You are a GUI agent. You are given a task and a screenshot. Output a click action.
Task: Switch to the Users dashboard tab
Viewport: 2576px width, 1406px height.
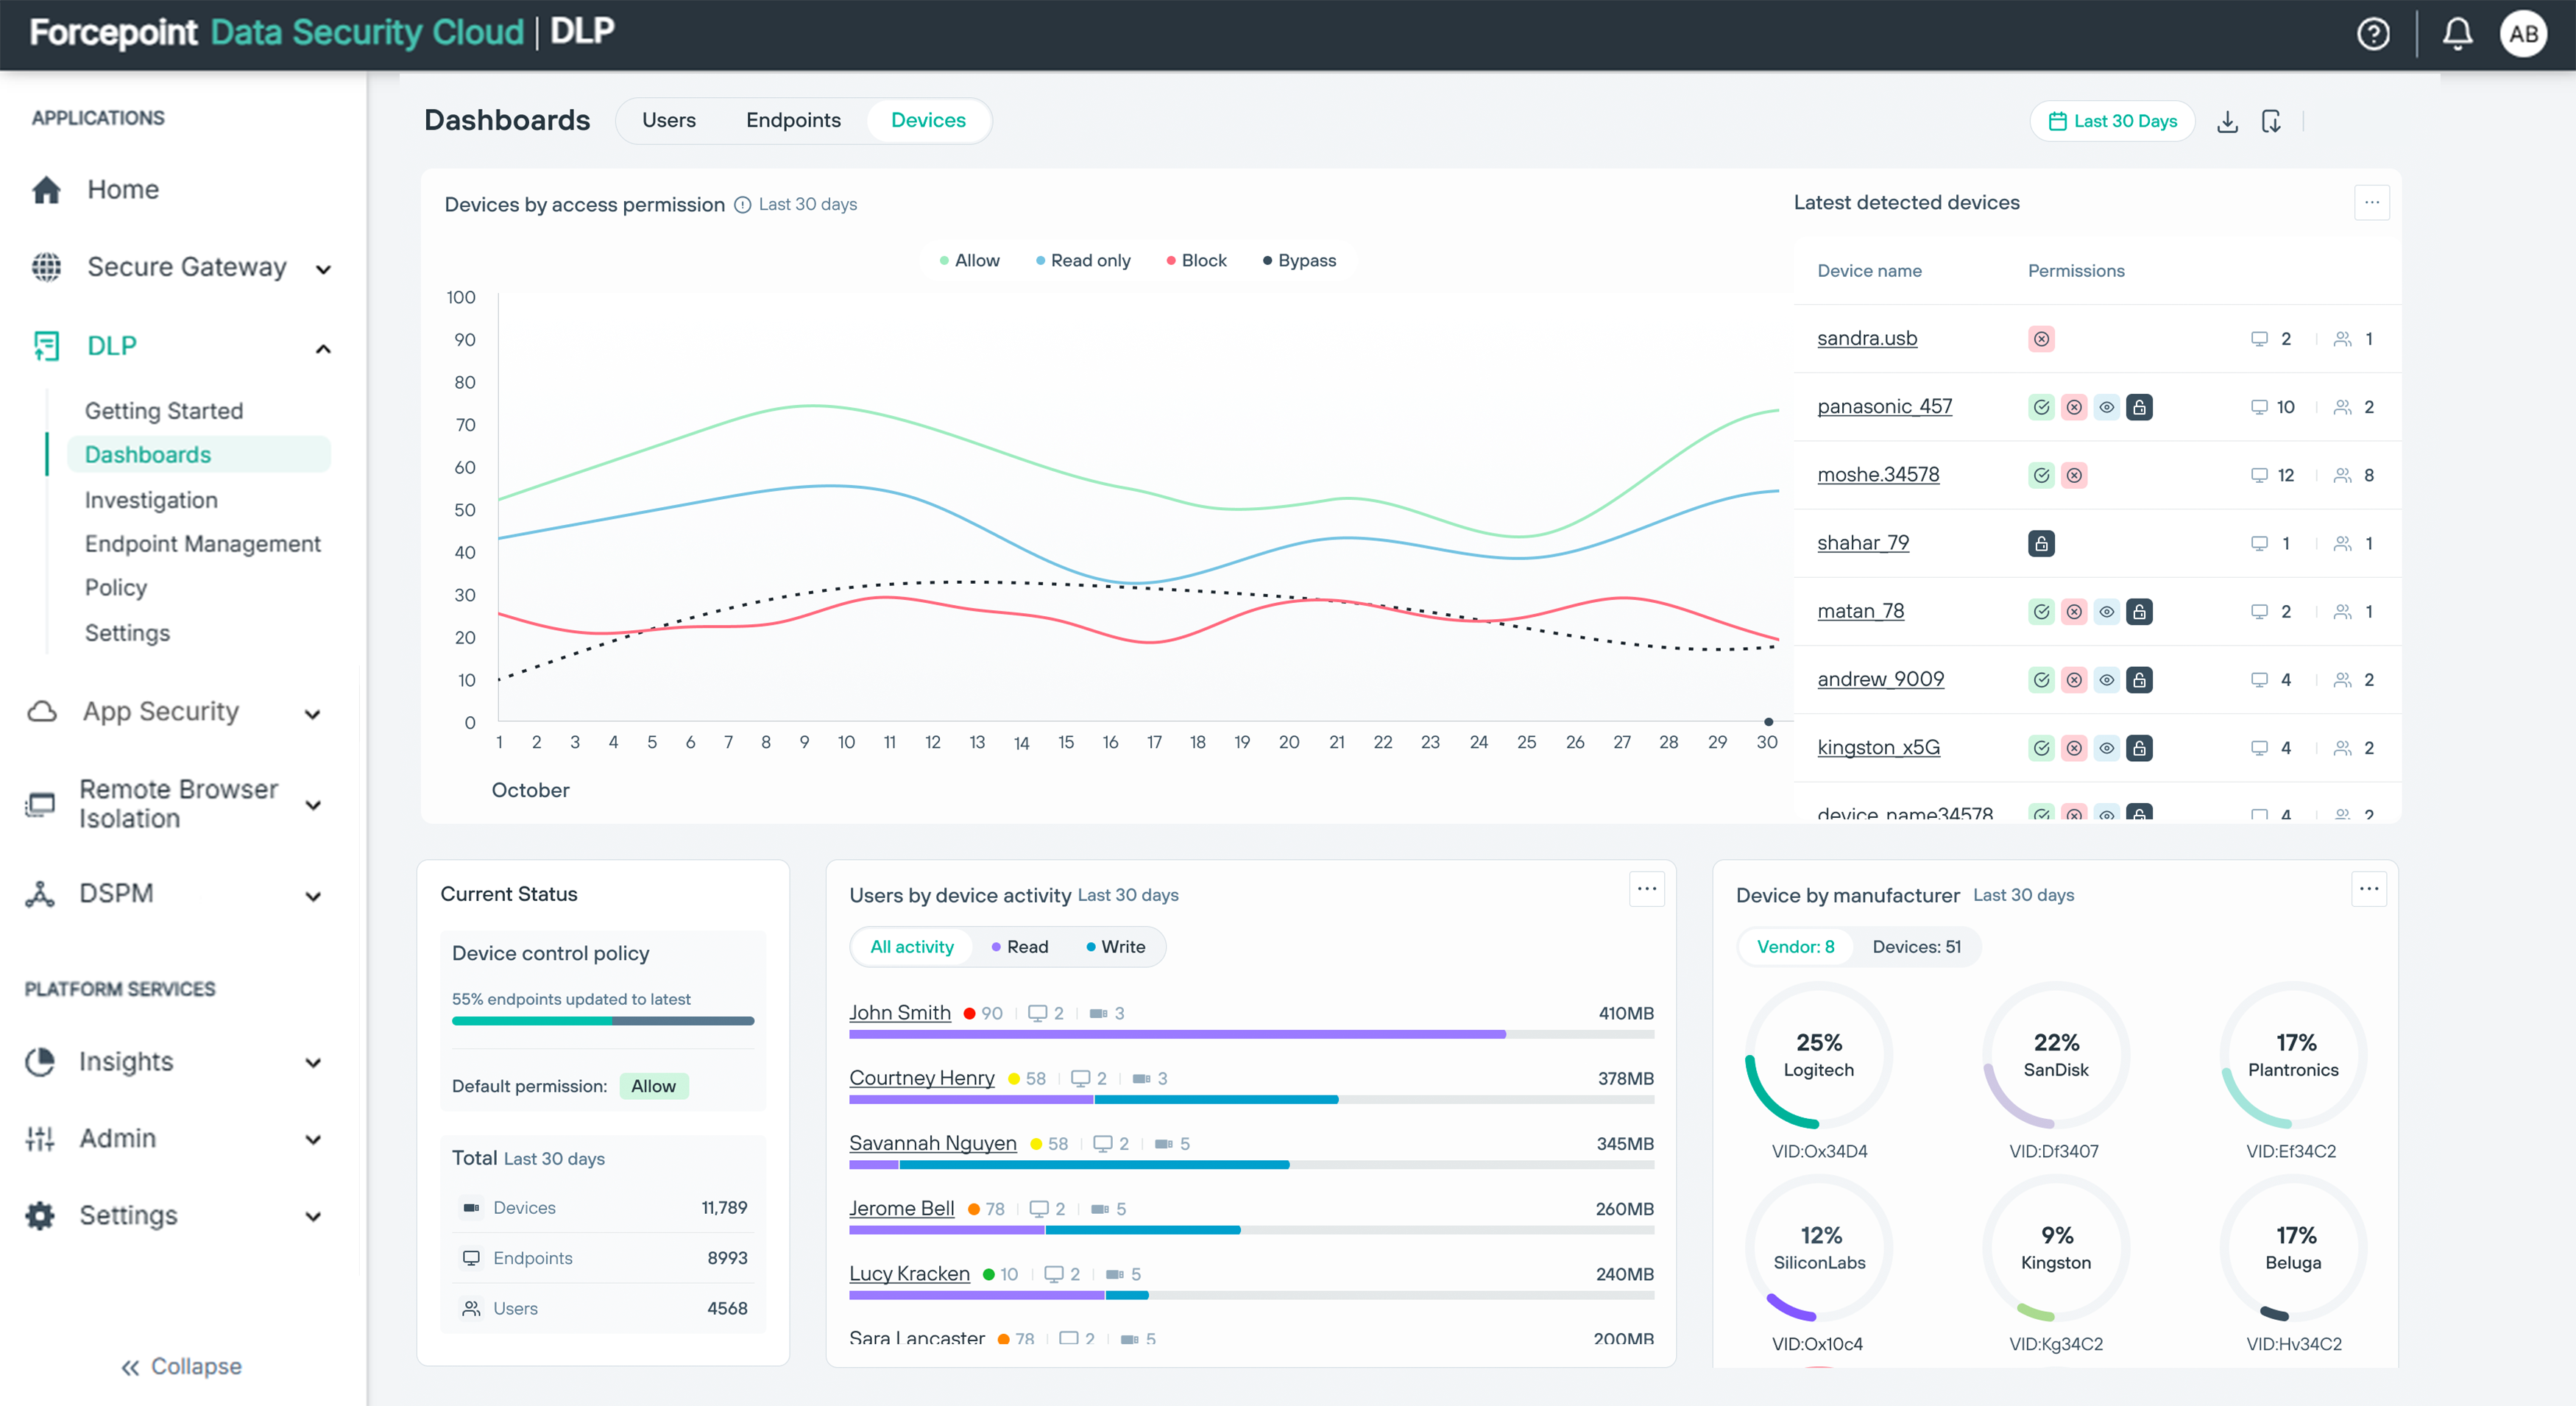pos(668,120)
